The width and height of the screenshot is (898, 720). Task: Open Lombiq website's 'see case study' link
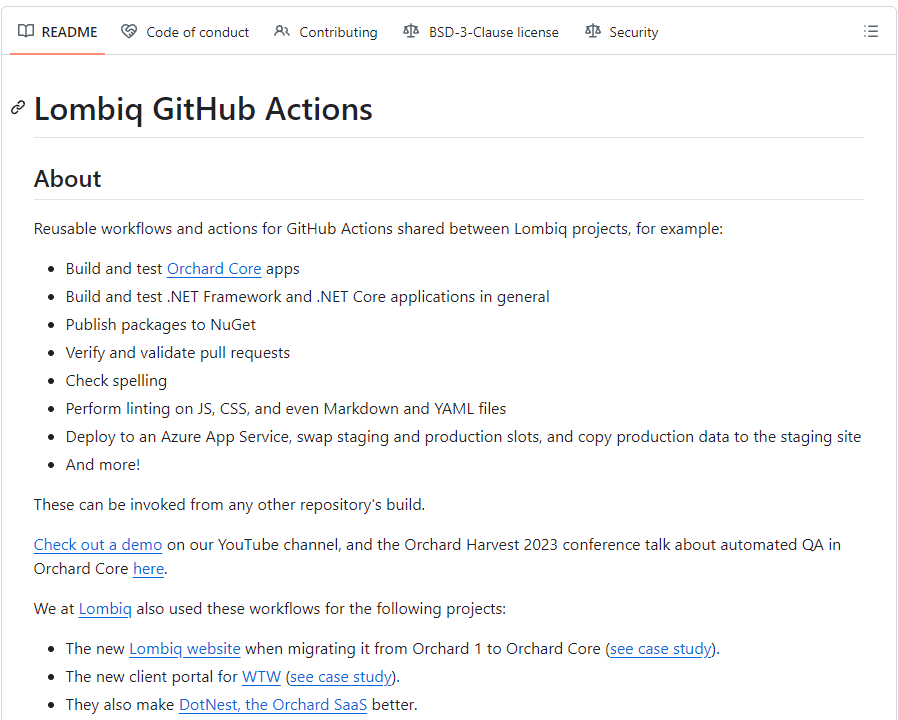click(x=660, y=649)
